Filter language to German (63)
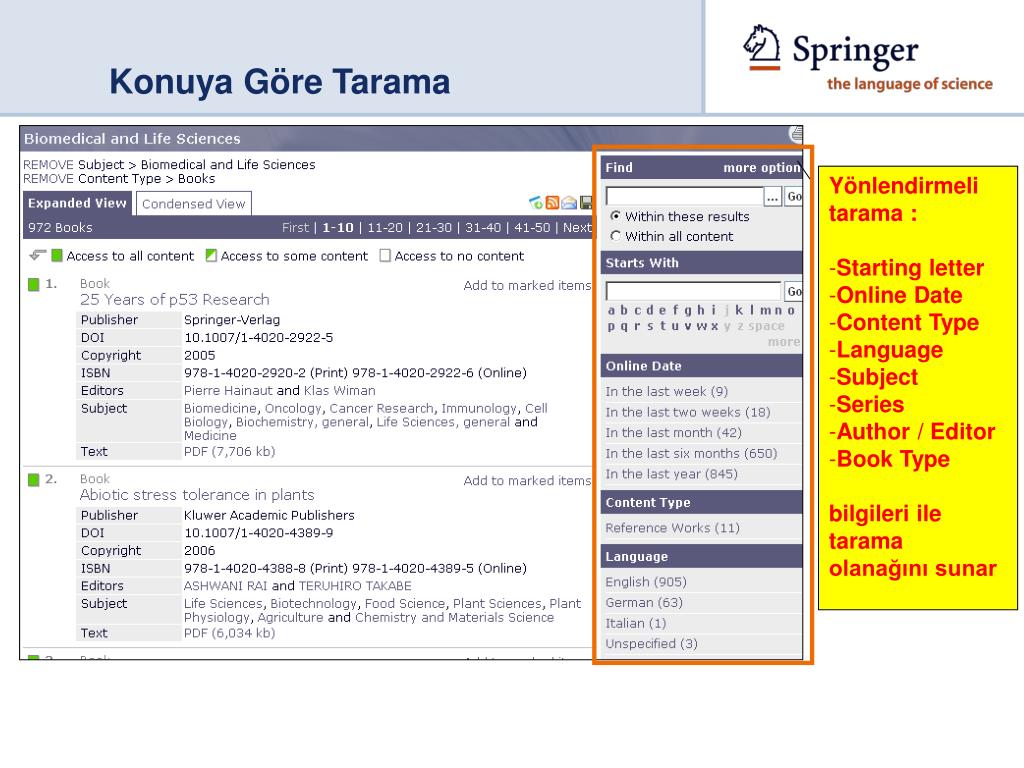 (644, 602)
